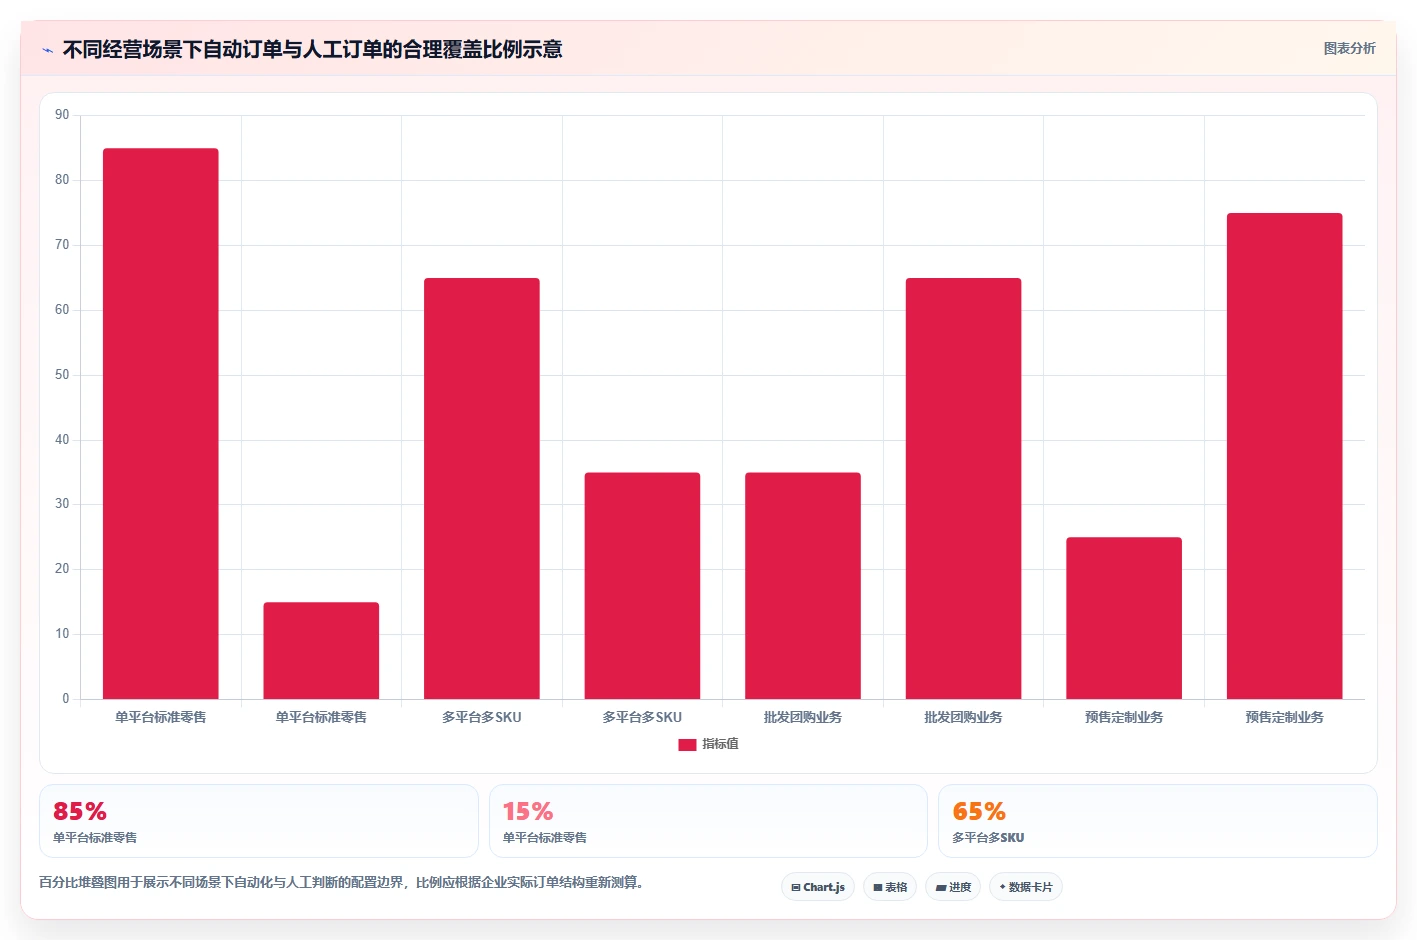Image resolution: width=1417 pixels, height=940 pixels.
Task: Select the Chart.js tag
Action: point(818,887)
